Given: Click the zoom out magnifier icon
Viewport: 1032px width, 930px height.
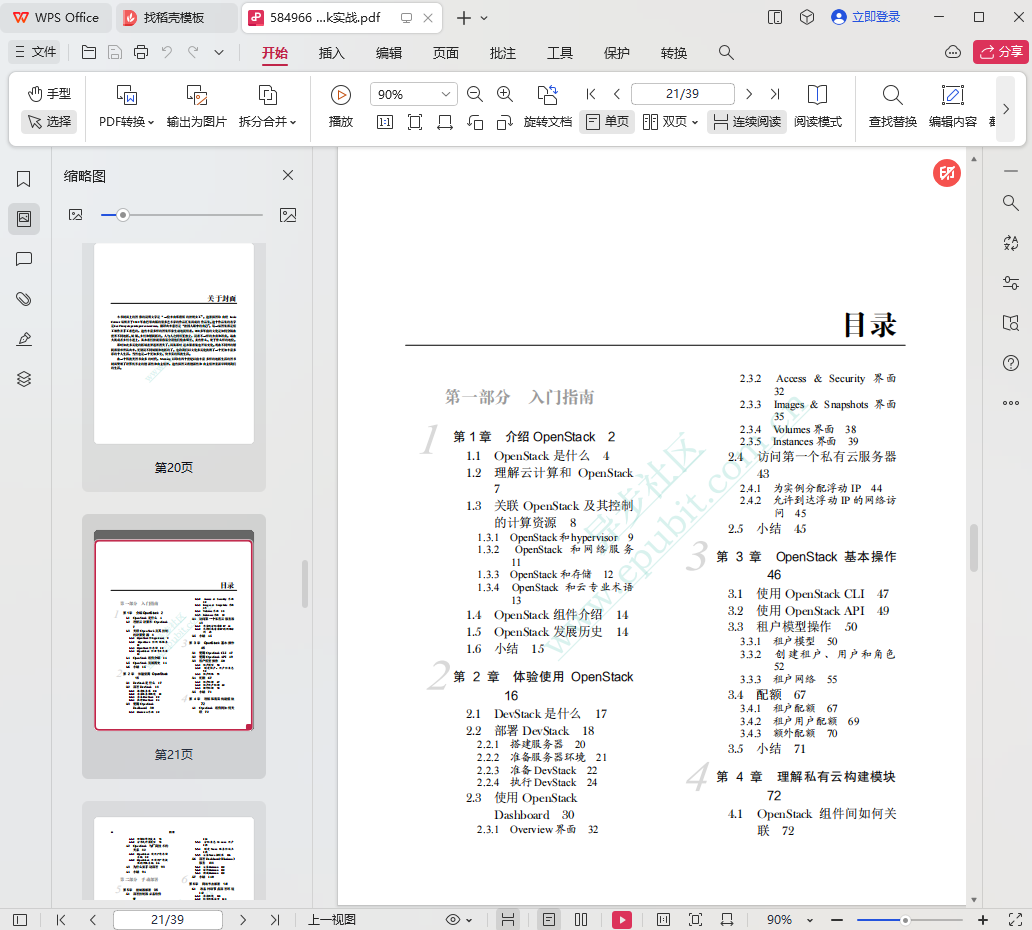Looking at the screenshot, I should click(475, 94).
